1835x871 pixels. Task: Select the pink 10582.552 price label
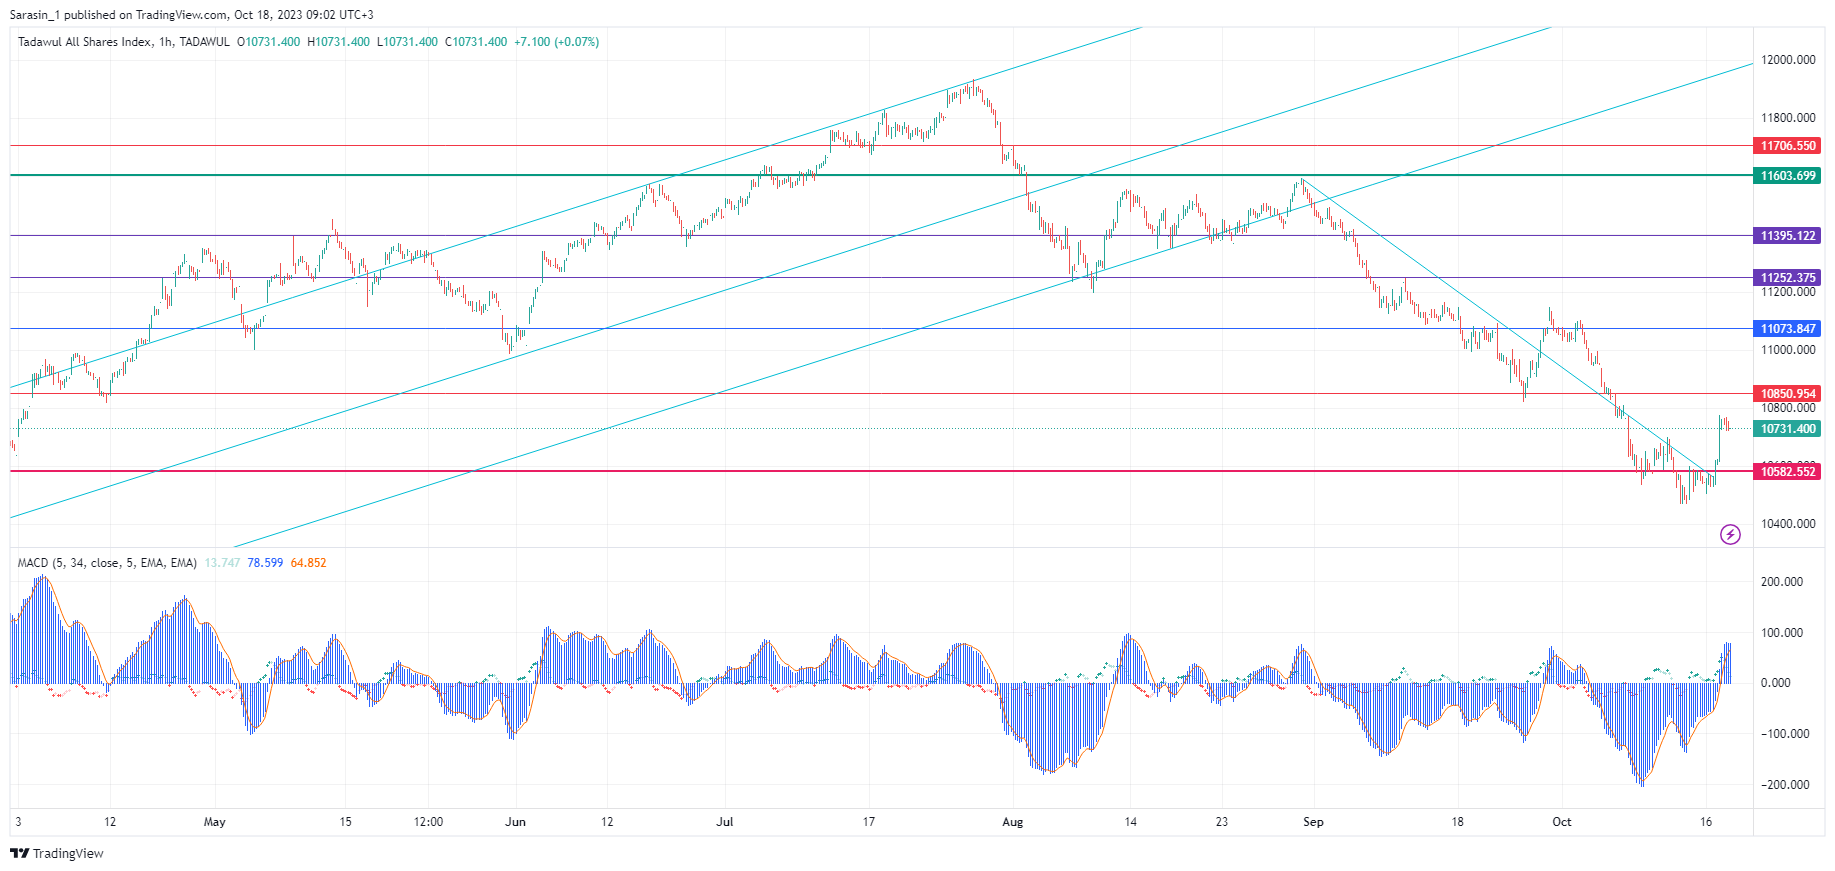pos(1788,472)
